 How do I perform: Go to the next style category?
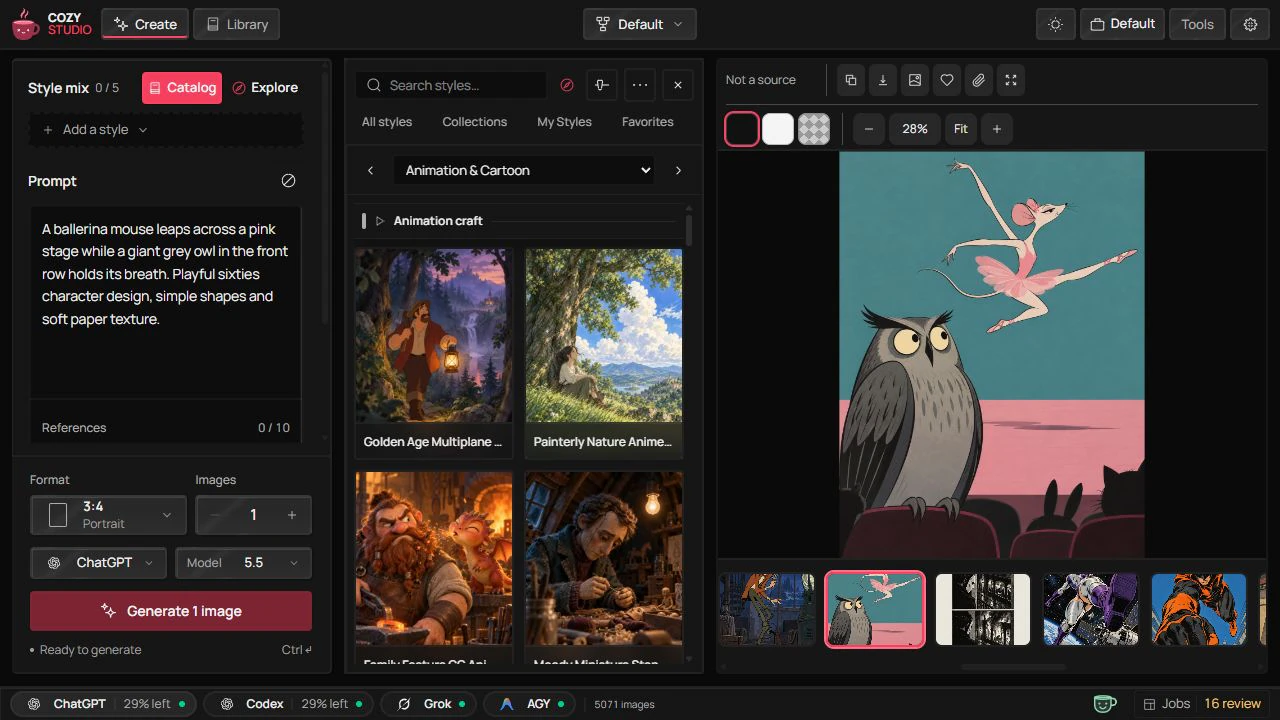678,170
